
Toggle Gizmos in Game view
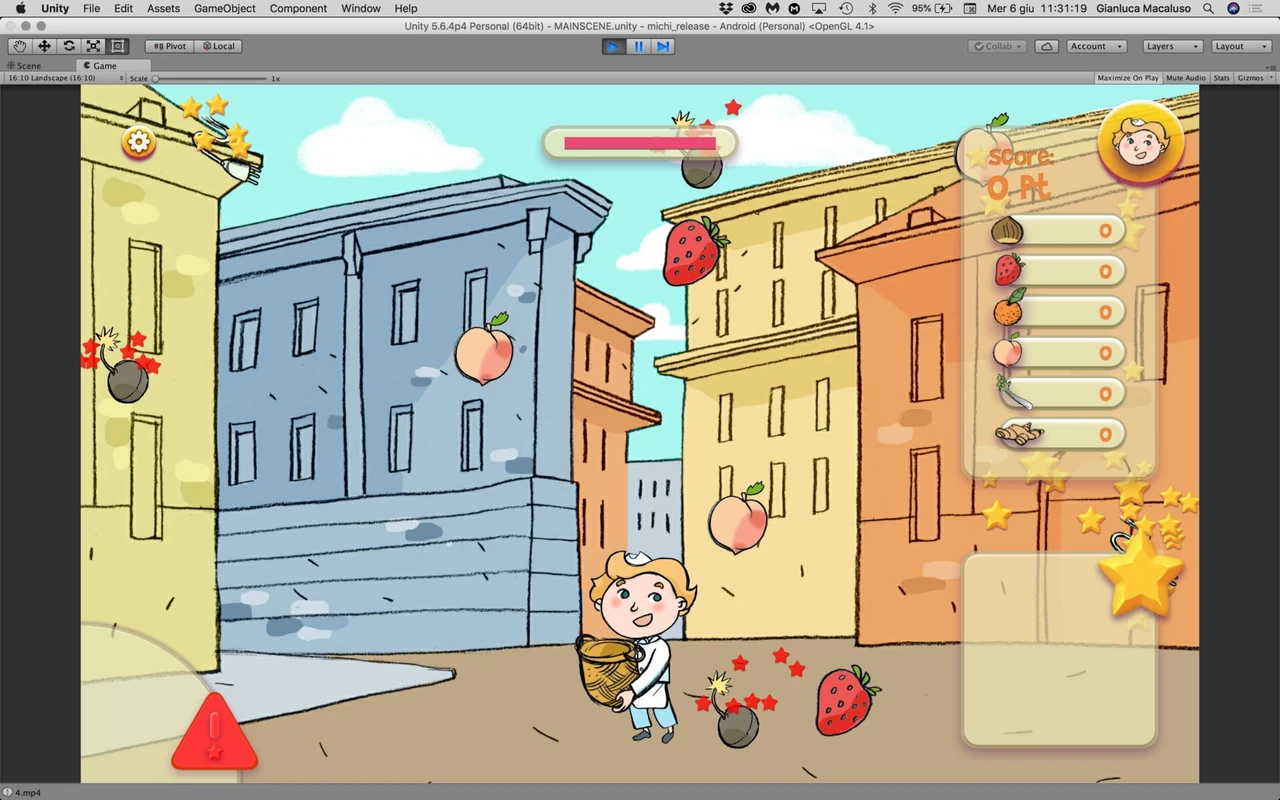click(x=1248, y=78)
